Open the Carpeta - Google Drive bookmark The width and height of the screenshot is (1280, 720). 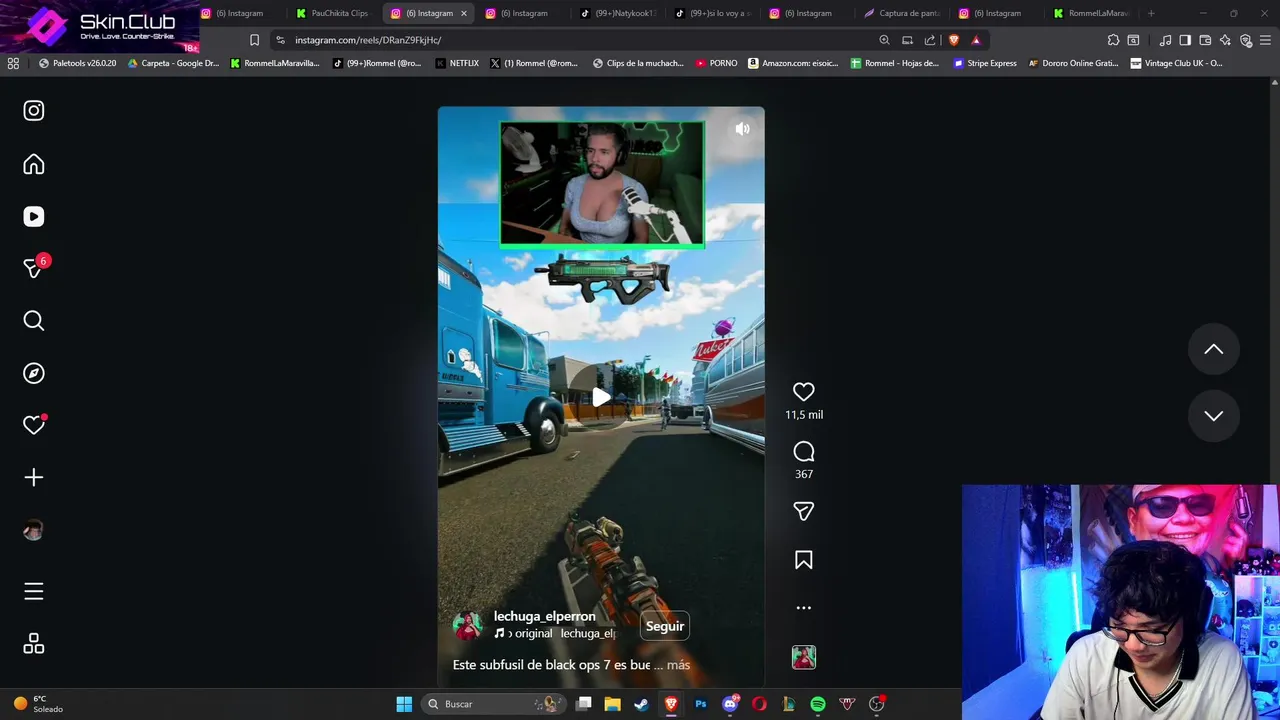173,63
